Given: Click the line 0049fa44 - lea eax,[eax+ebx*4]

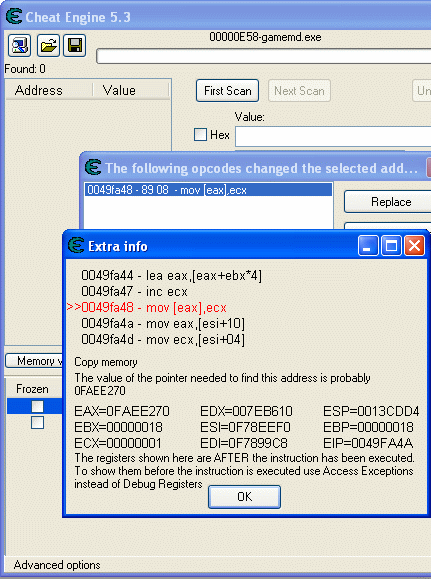Looking at the screenshot, I should [171, 275].
